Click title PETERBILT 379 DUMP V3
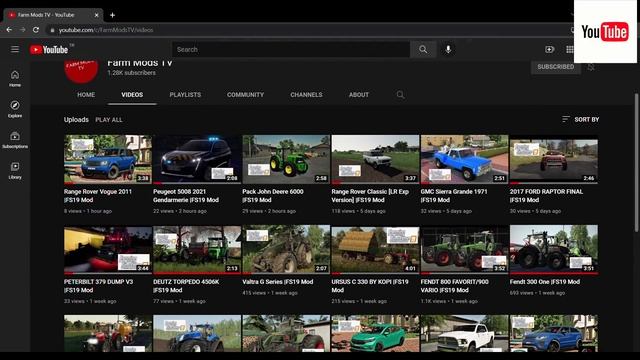 tap(98, 286)
